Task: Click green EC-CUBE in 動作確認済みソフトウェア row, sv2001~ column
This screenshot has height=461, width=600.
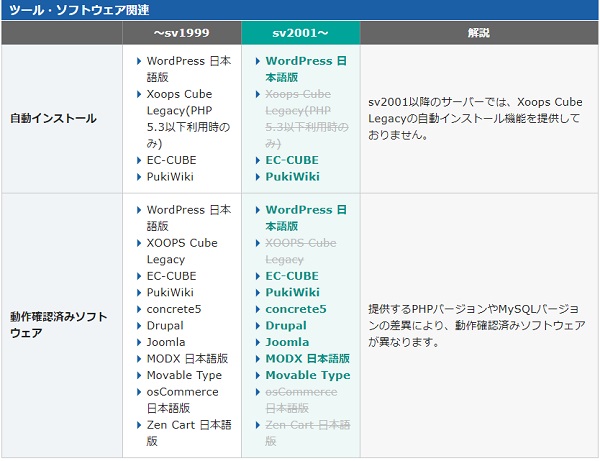Action: (292, 276)
